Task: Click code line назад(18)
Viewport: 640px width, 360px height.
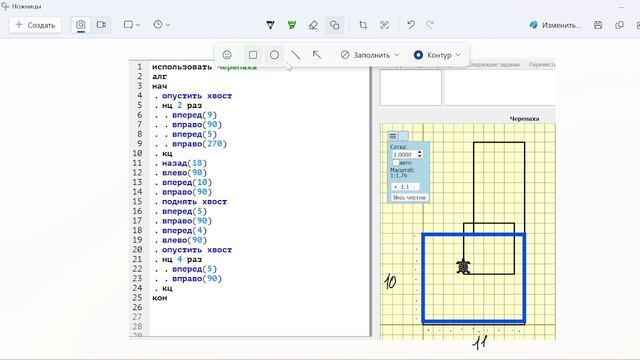Action: [x=184, y=163]
